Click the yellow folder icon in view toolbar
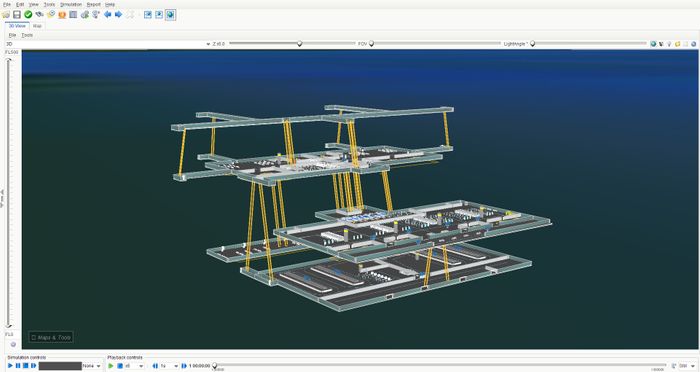This screenshot has height=372, width=700. coord(677,44)
